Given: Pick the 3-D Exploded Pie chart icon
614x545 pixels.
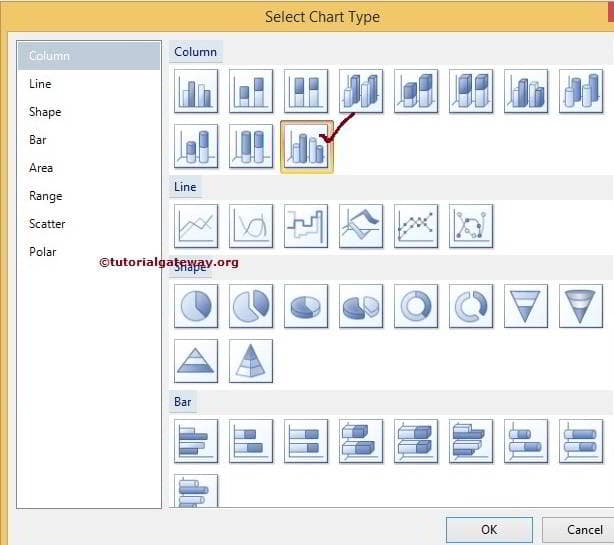Looking at the screenshot, I should click(x=361, y=306).
